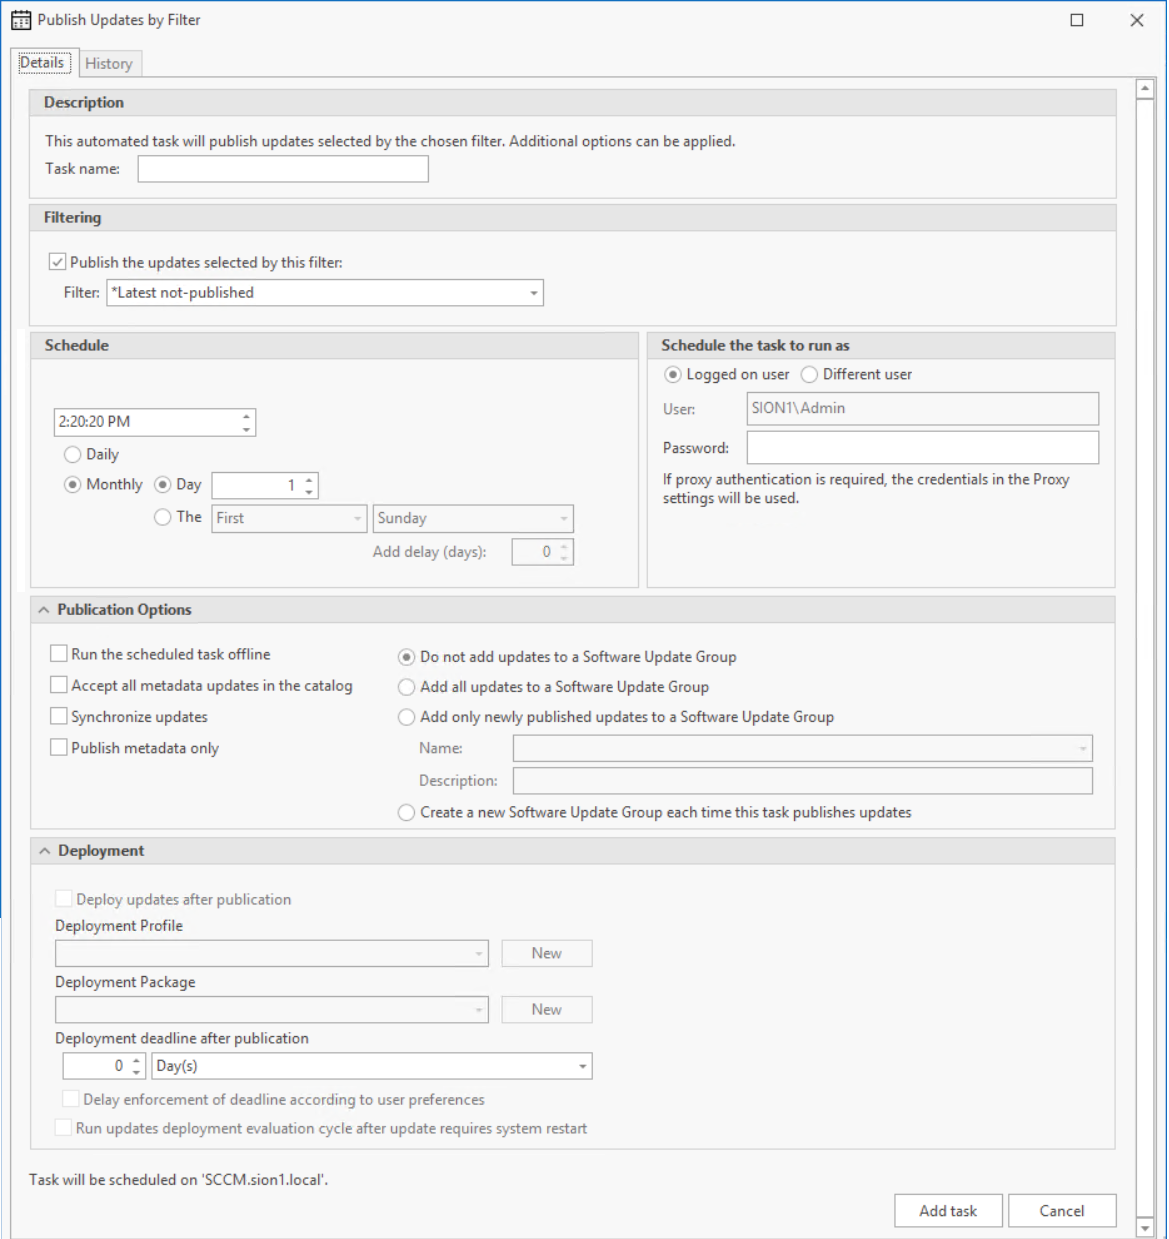Collapse the Publication Options section chevron
Screen dimensions: 1169x1239
44,610
